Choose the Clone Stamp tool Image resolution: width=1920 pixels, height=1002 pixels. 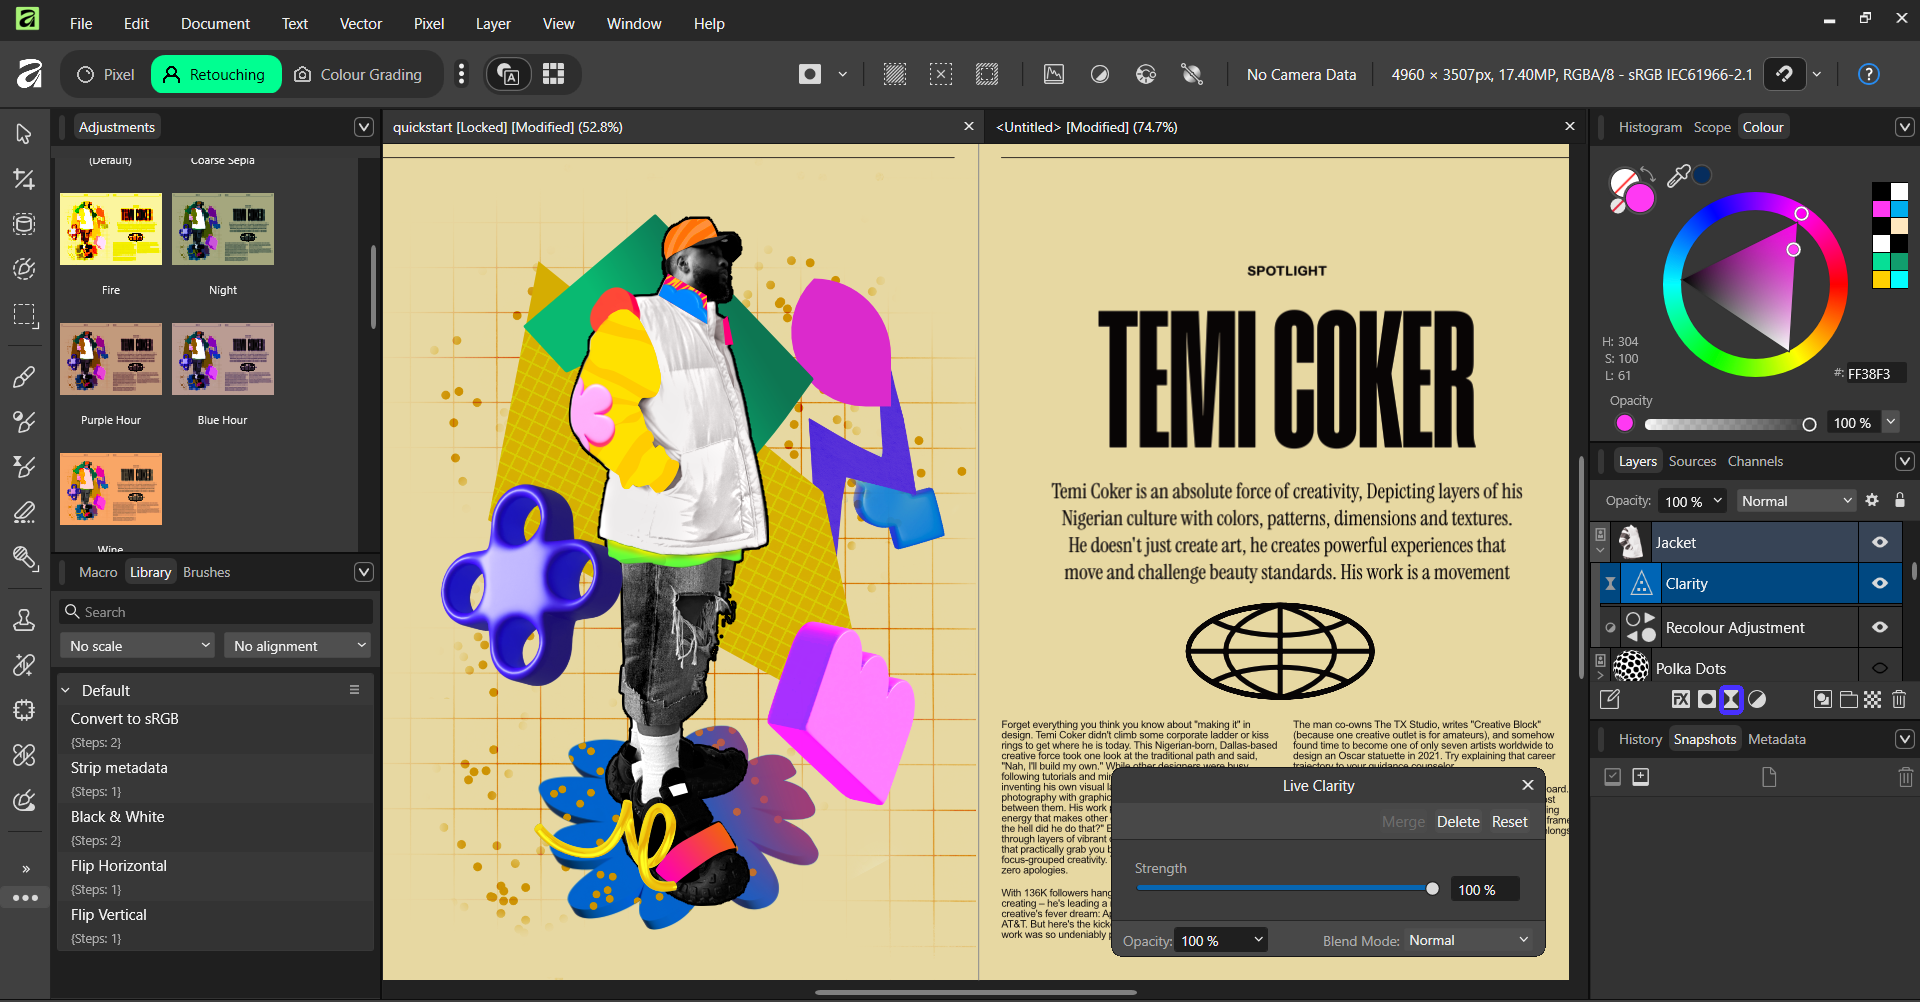24,621
